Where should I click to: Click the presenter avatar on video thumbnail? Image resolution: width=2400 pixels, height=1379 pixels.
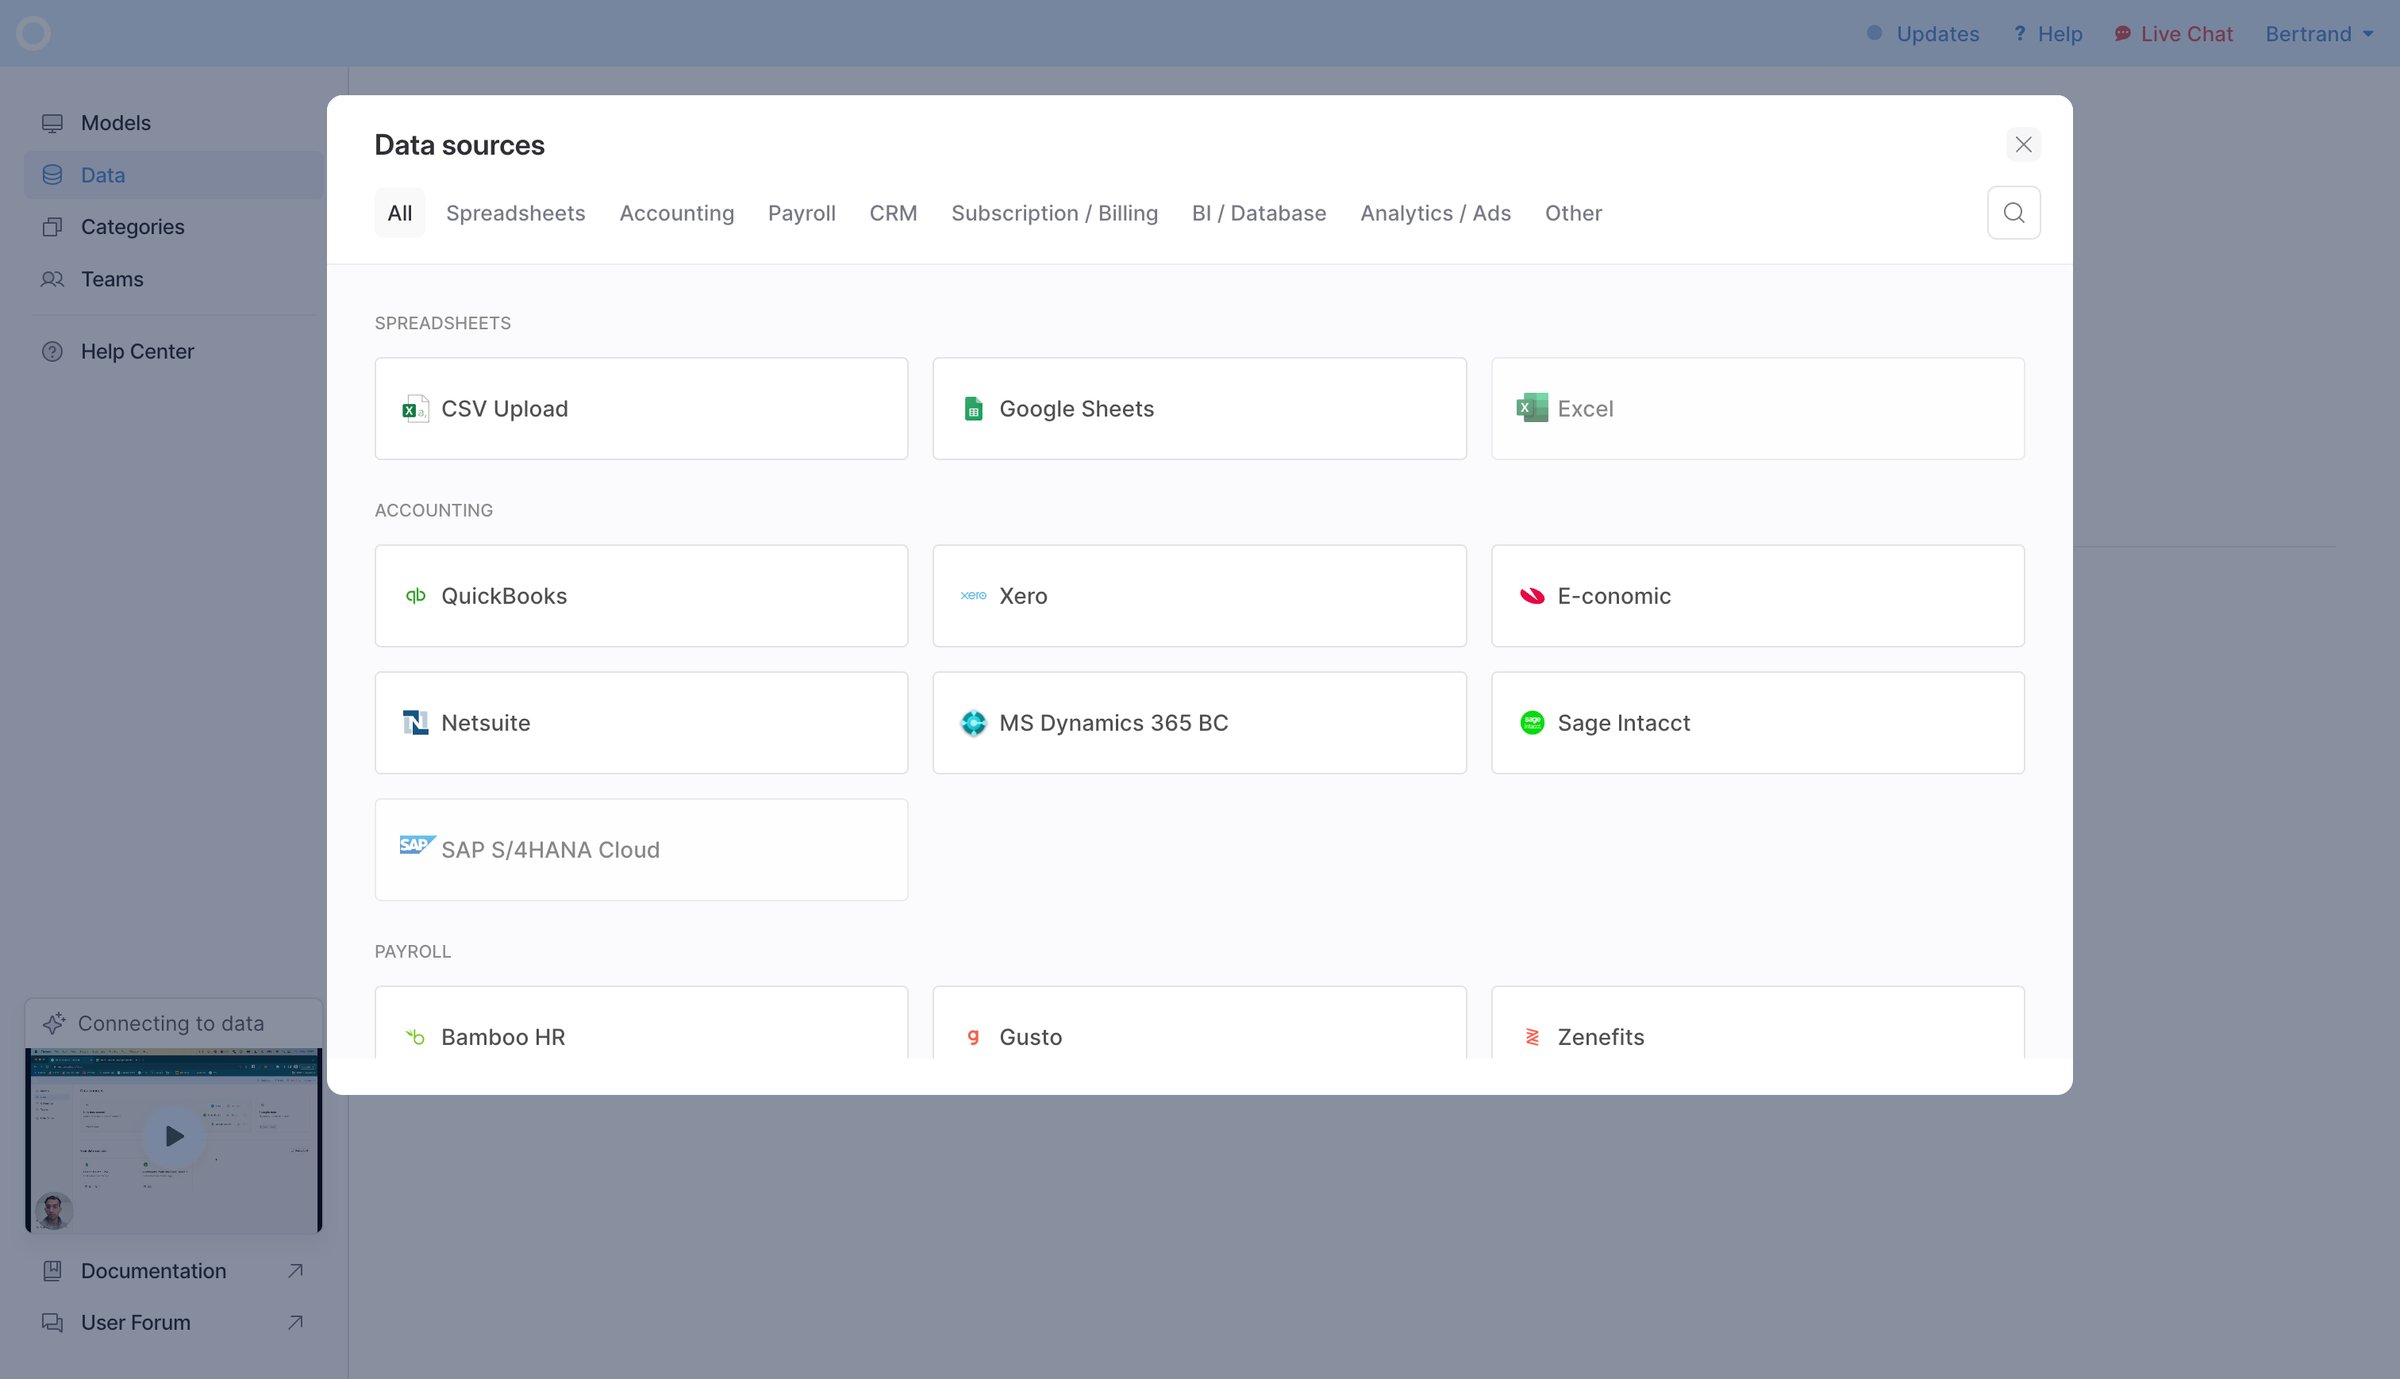tap(53, 1210)
